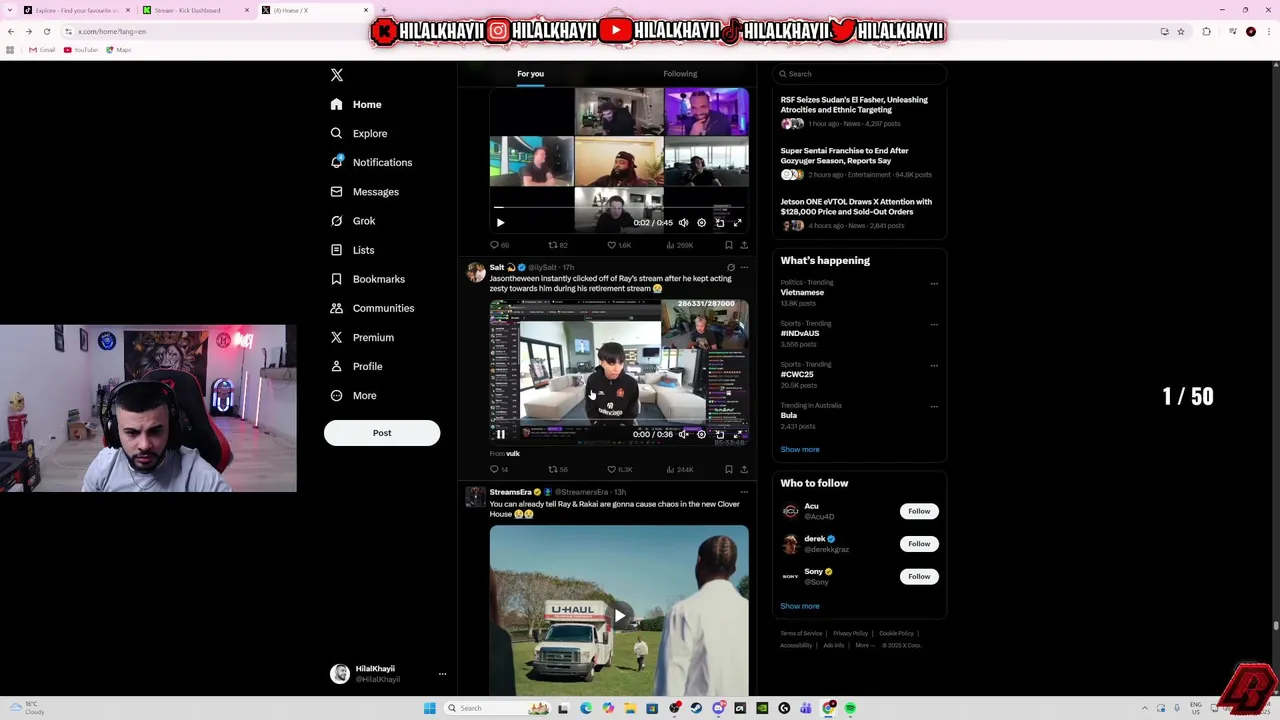Screen dimensions: 1280x720
Task: Reply to Salt's post with 14 replies
Action: point(498,469)
